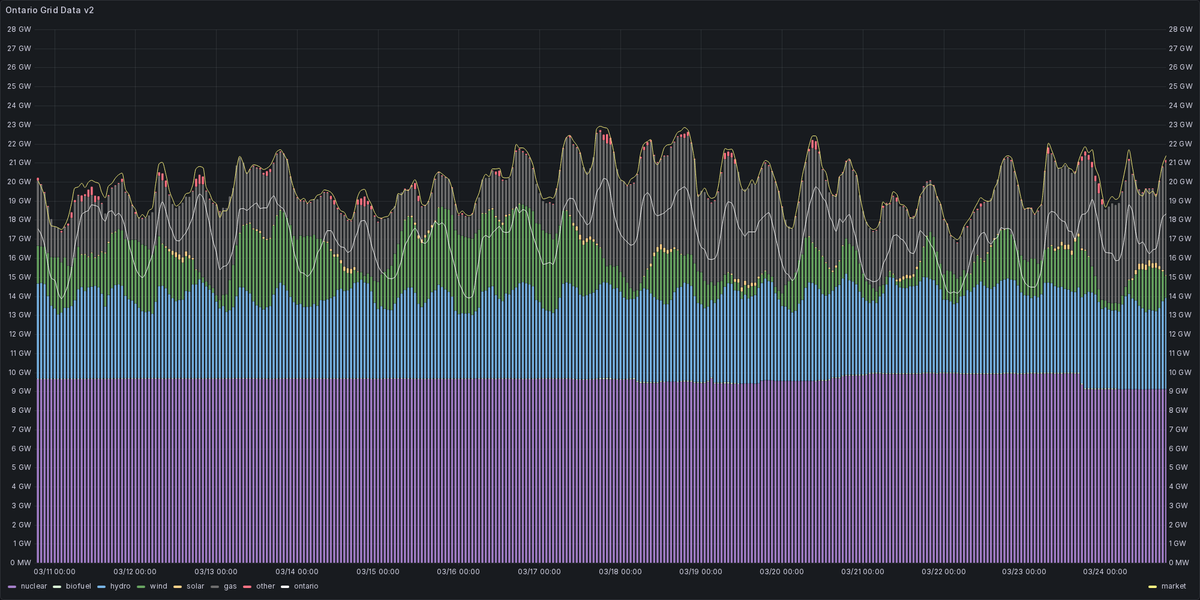This screenshot has width=1200, height=600.
Task: Click the biofuel legend label
Action: [77, 586]
